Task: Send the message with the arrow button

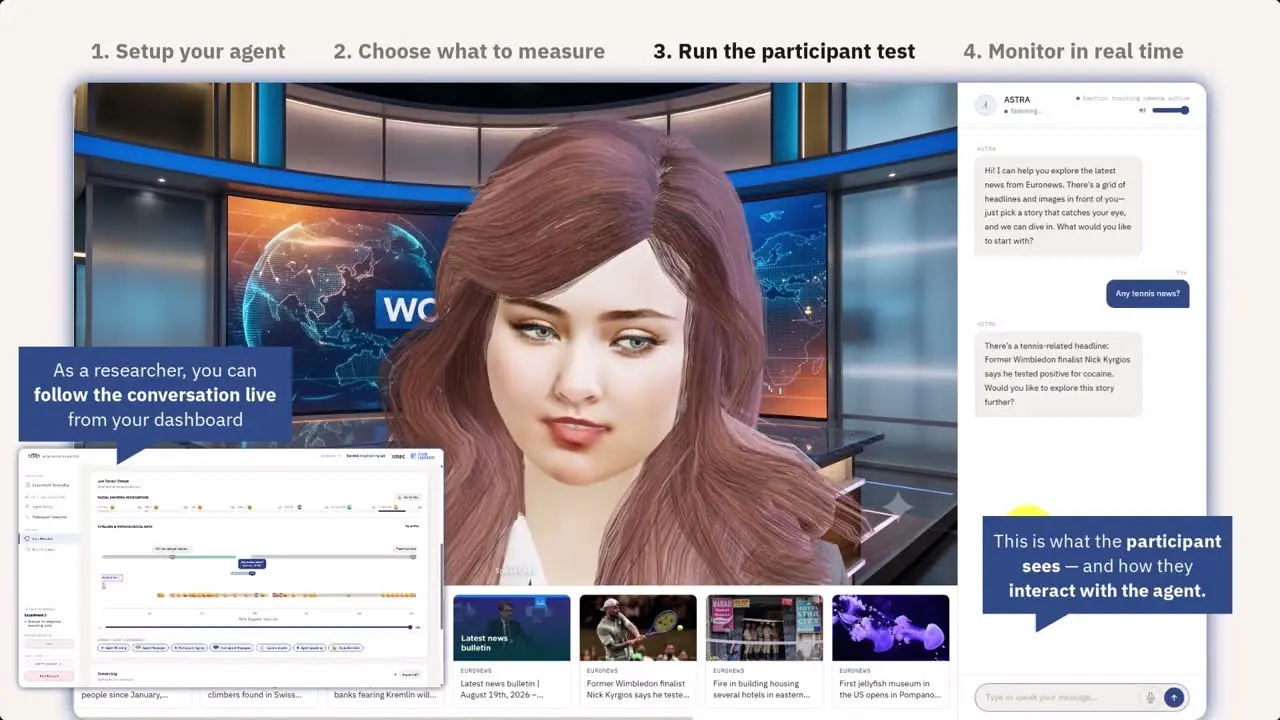Action: click(1174, 697)
